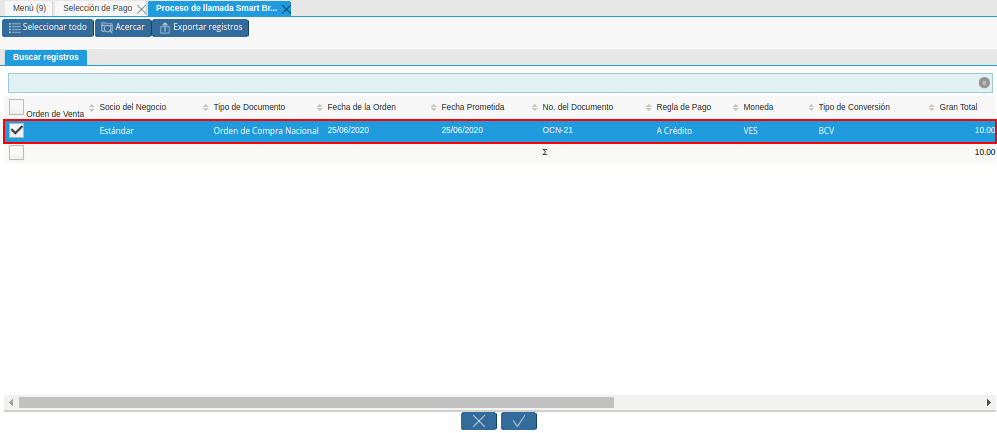Sort by Gran Total column
This screenshot has height=433, width=997.
958,107
